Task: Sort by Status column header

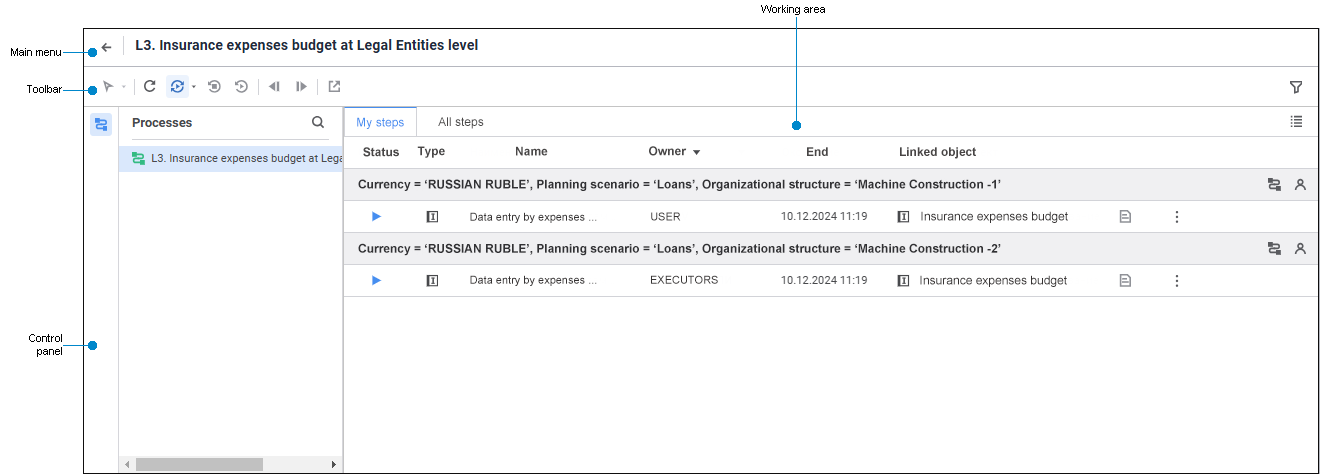Action: pyautogui.click(x=381, y=152)
